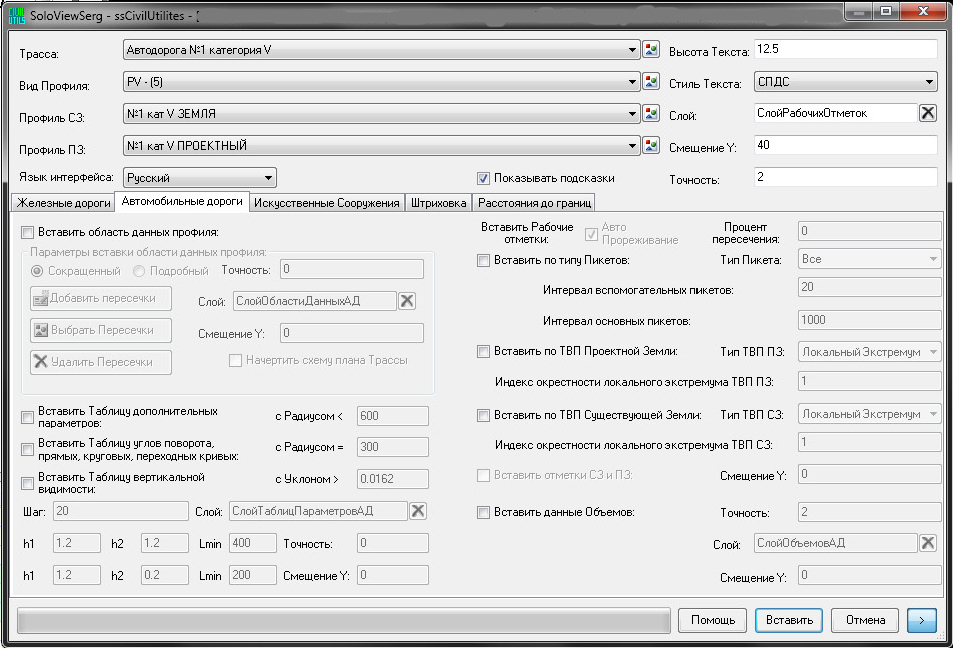Viewport: 953px width, 648px height.
Task: Click the pick icon next to the Трасса dropdown
Action: pos(652,50)
